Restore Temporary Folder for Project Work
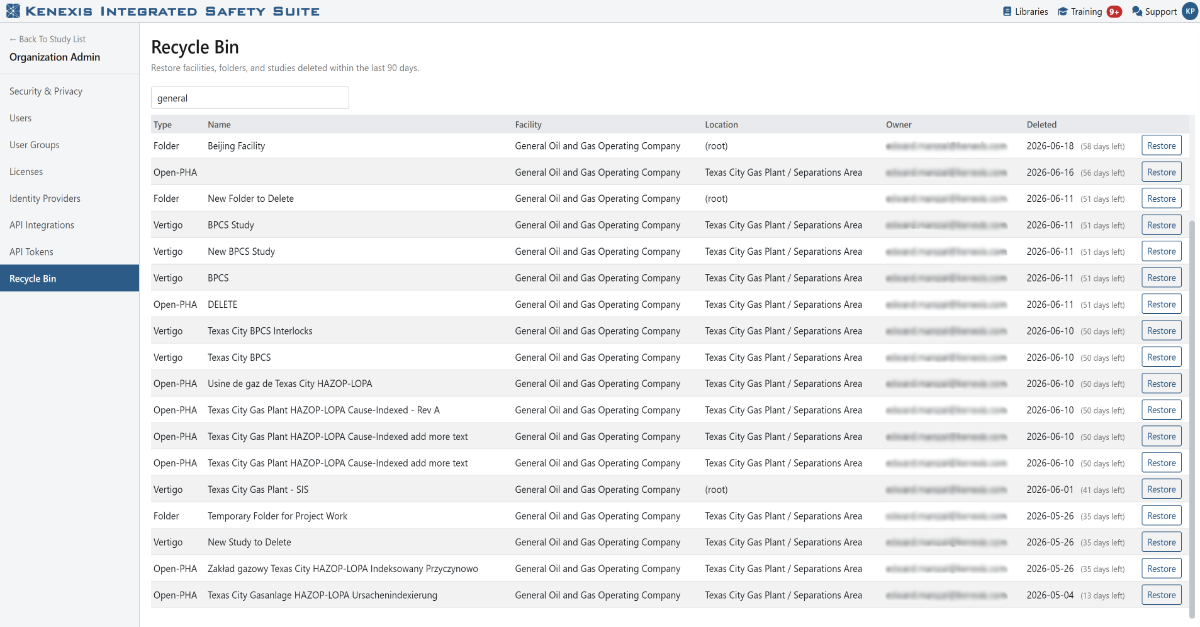This screenshot has height=627, width=1200. (x=1161, y=516)
